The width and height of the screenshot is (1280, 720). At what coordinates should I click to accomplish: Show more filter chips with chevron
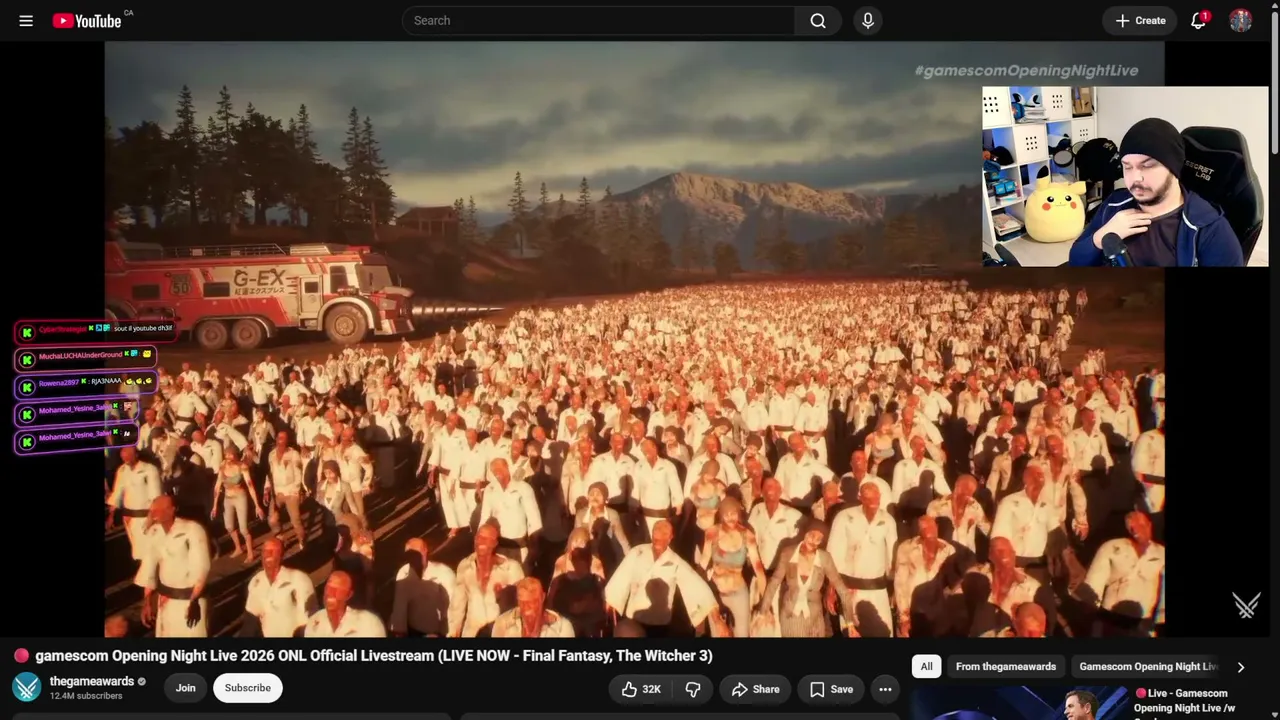(1241, 667)
